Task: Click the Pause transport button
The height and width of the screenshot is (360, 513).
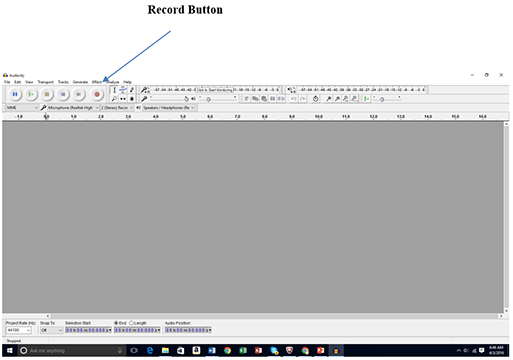Action: coord(15,94)
